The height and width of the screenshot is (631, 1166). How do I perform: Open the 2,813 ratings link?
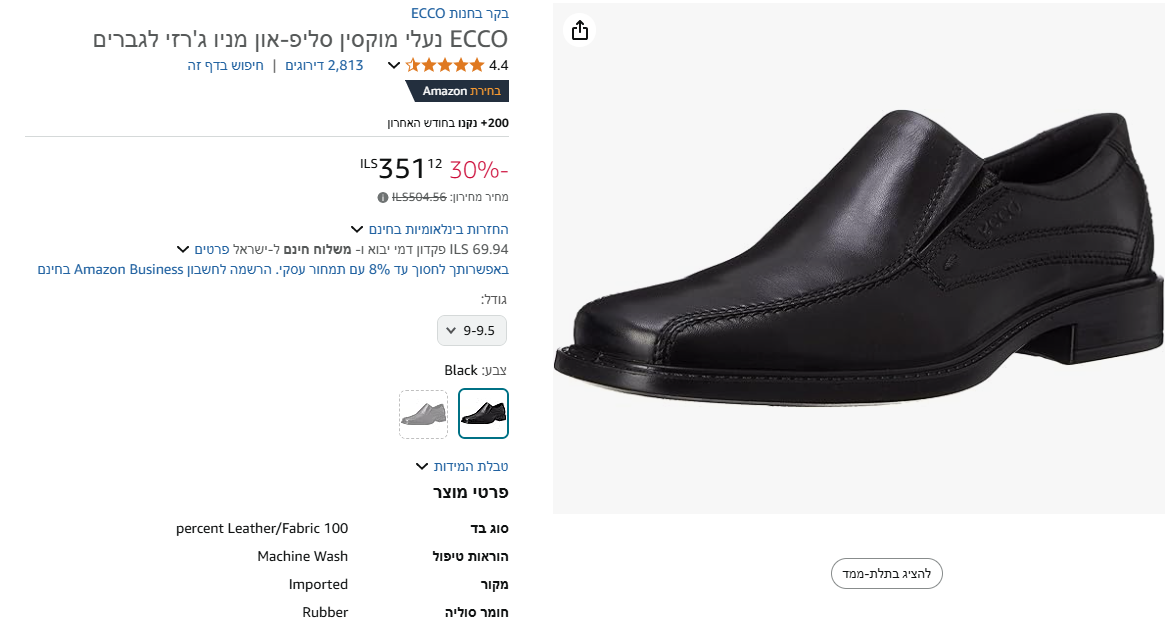pos(322,65)
